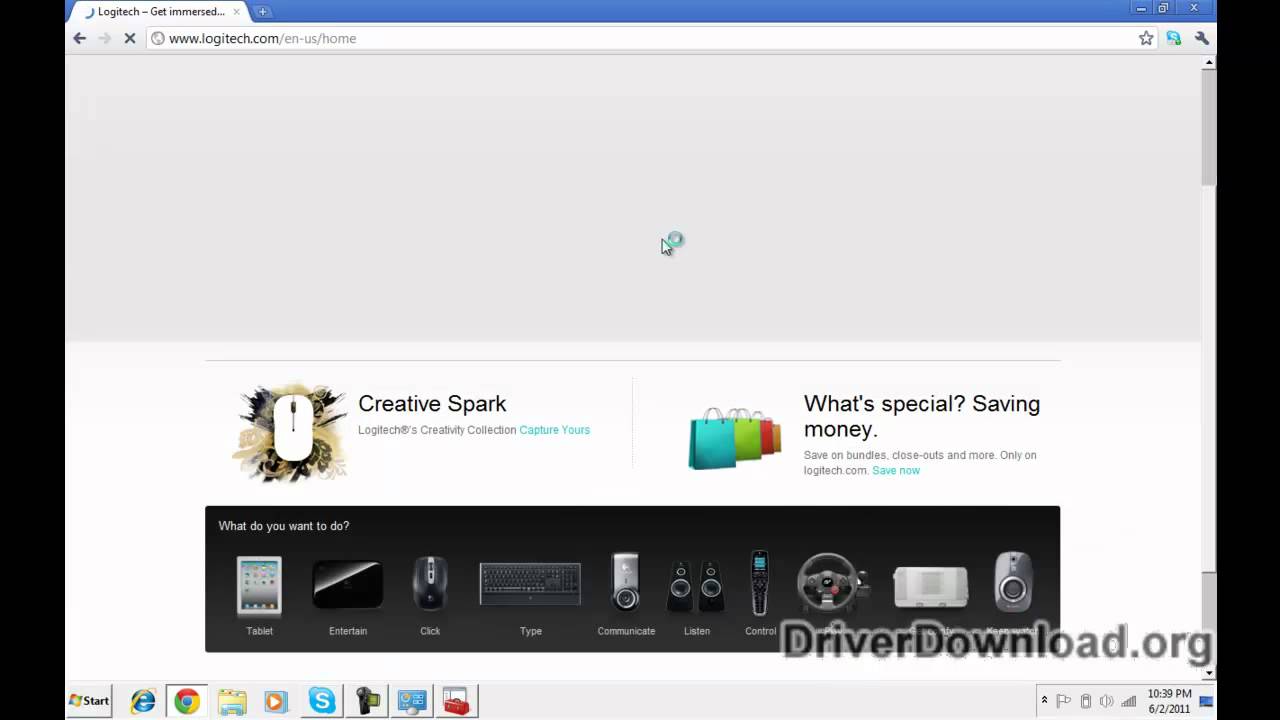This screenshot has width=1280, height=720.
Task: Open Skype from the taskbar
Action: (322, 702)
